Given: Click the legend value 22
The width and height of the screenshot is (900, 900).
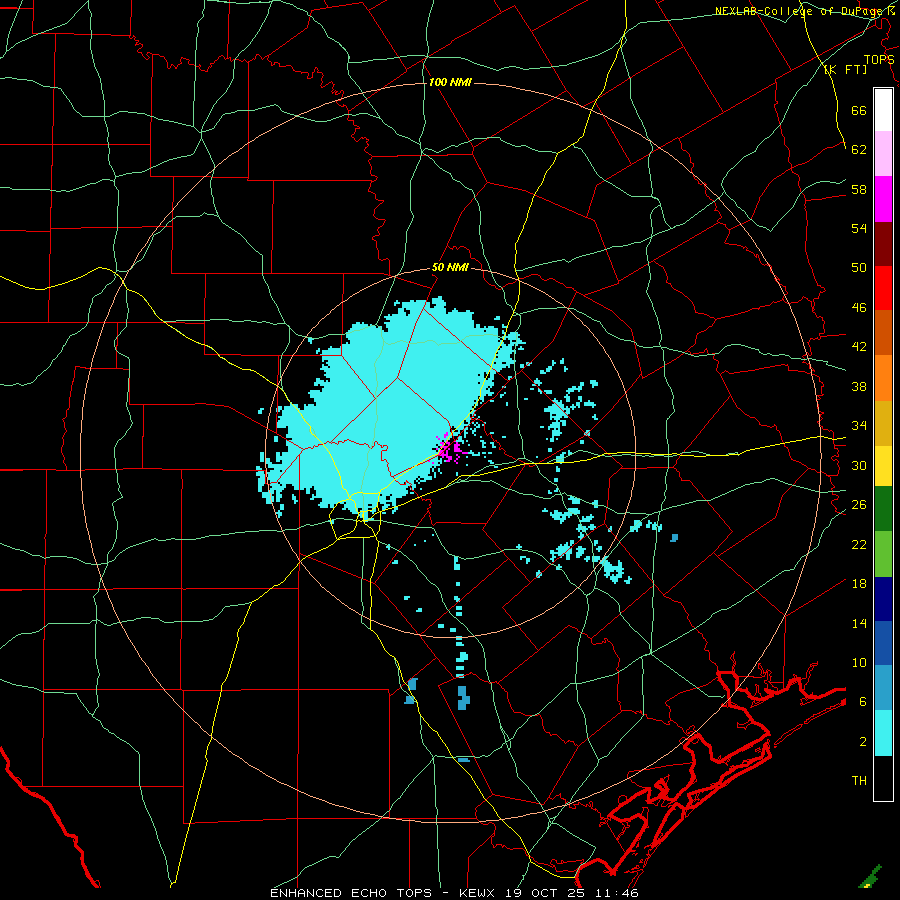Looking at the screenshot, I should 859,544.
